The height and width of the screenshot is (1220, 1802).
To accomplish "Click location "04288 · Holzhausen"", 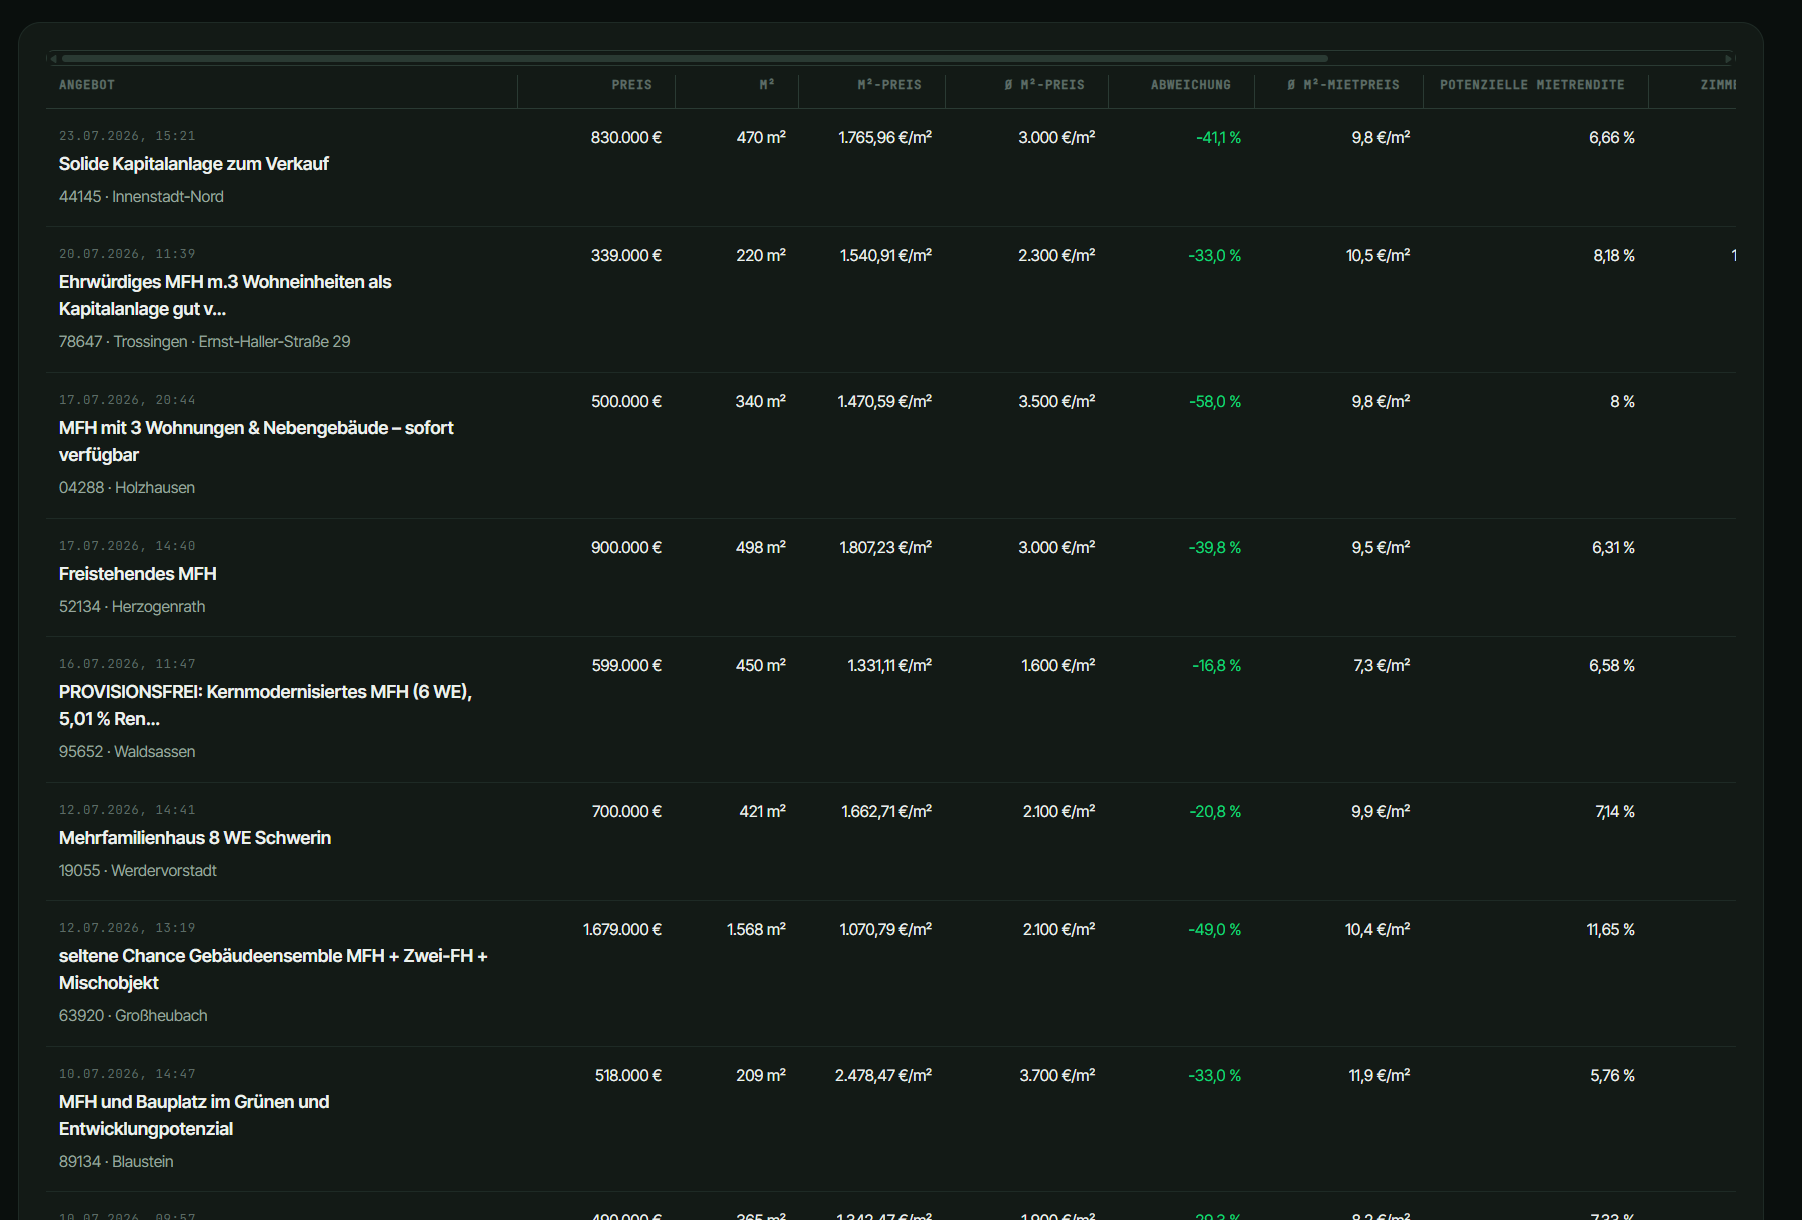I will (x=127, y=488).
